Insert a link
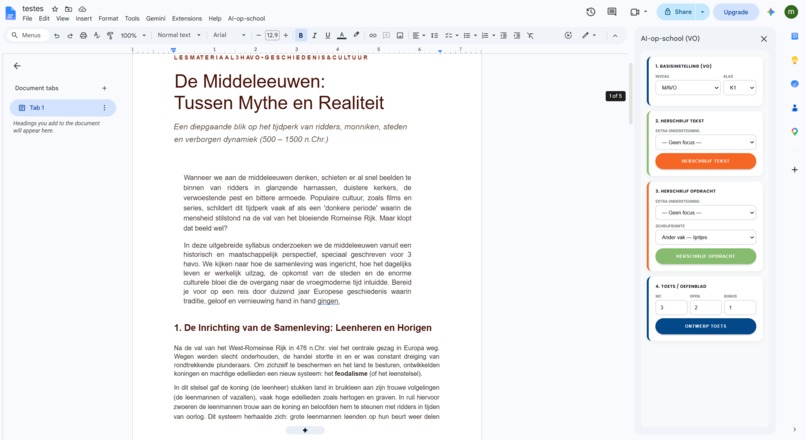Image resolution: width=806 pixels, height=440 pixels. pos(373,35)
